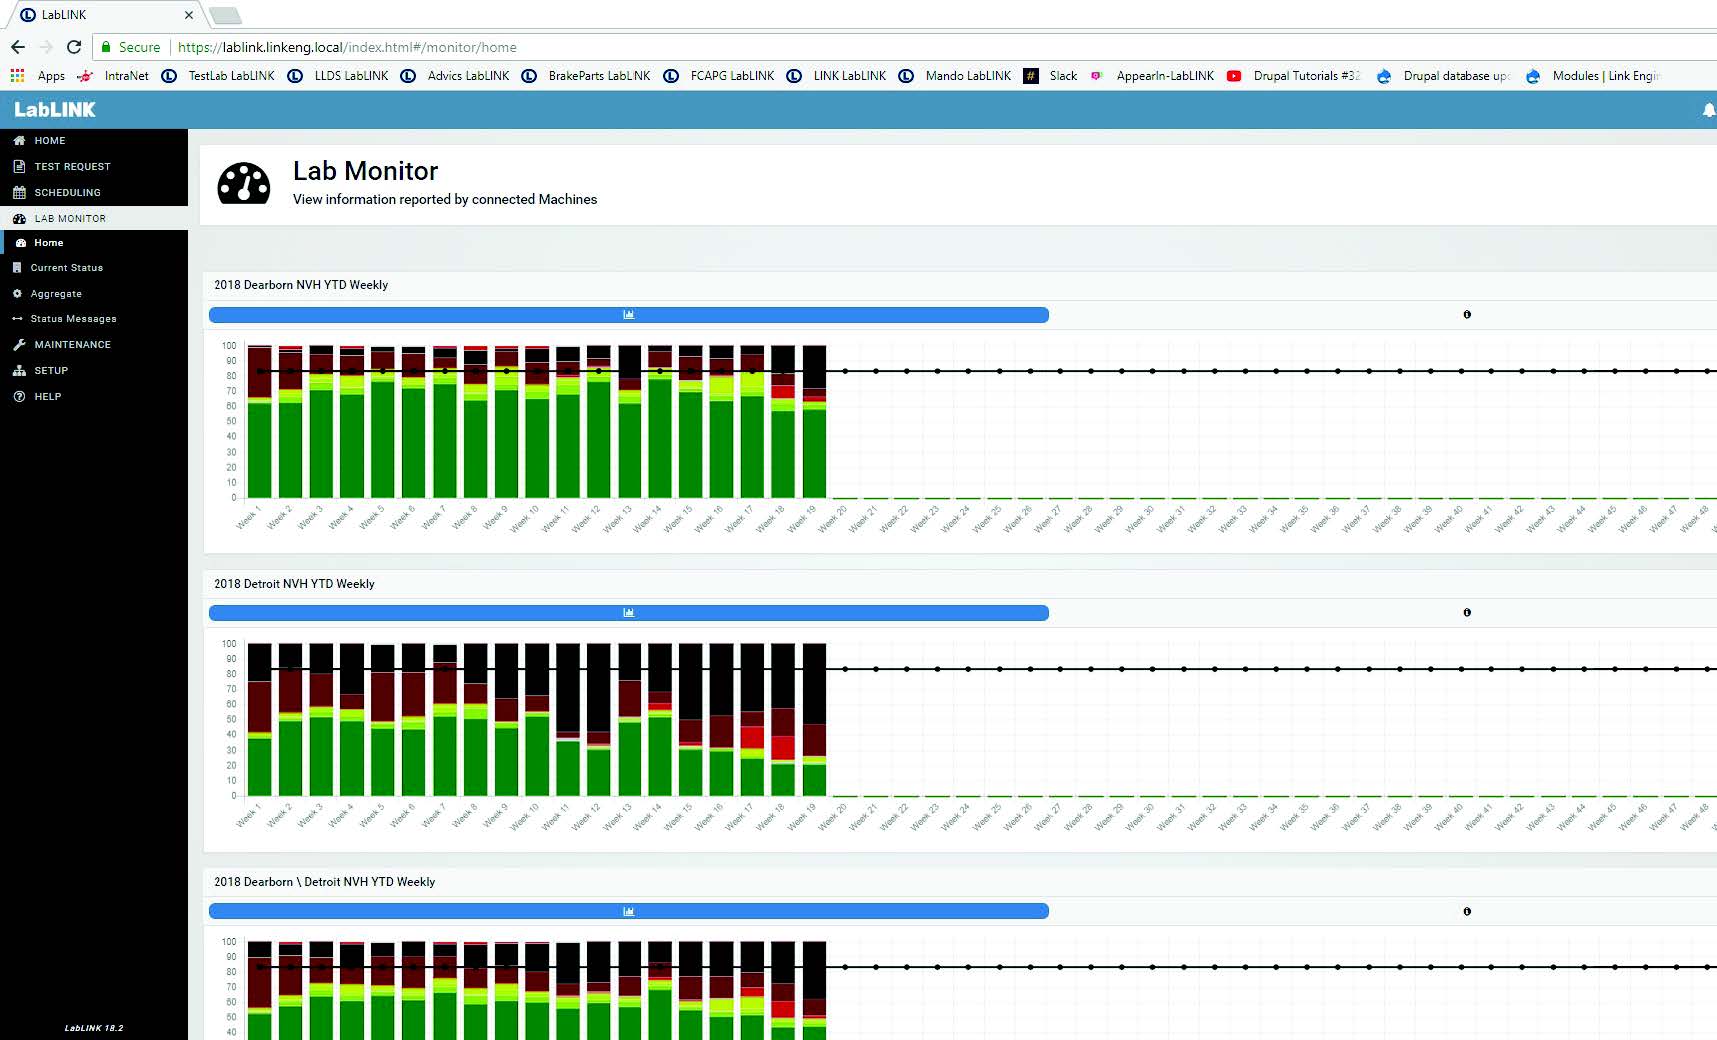This screenshot has height=1040, width=1717.
Task: Select the Lab Monitor gauge icon in sidebar
Action: [x=20, y=218]
